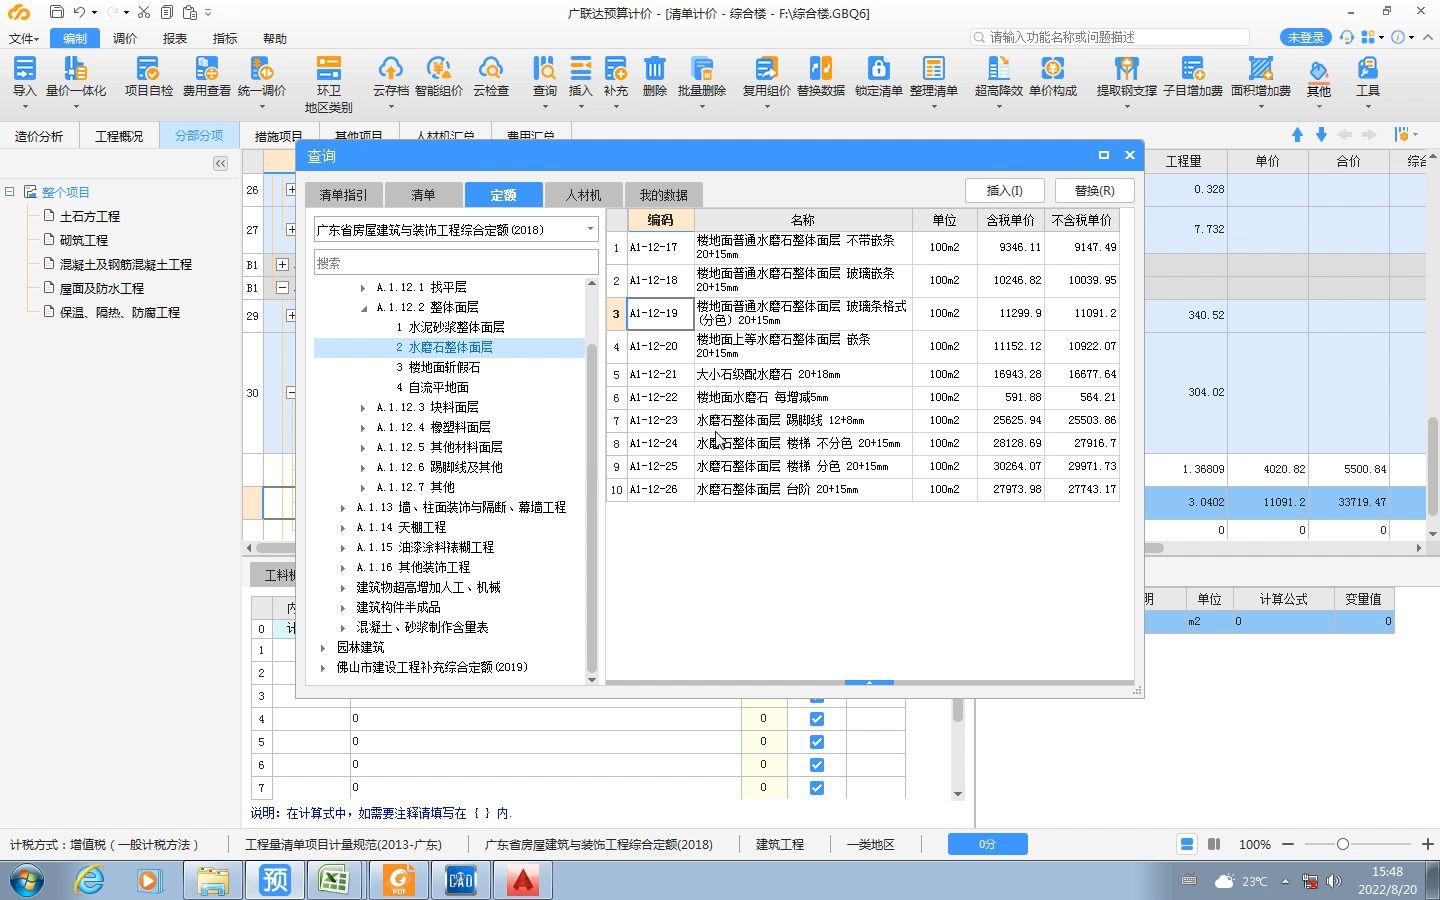Click the 锁定清单 lock list icon
This screenshot has width=1440, height=900.
click(x=878, y=76)
